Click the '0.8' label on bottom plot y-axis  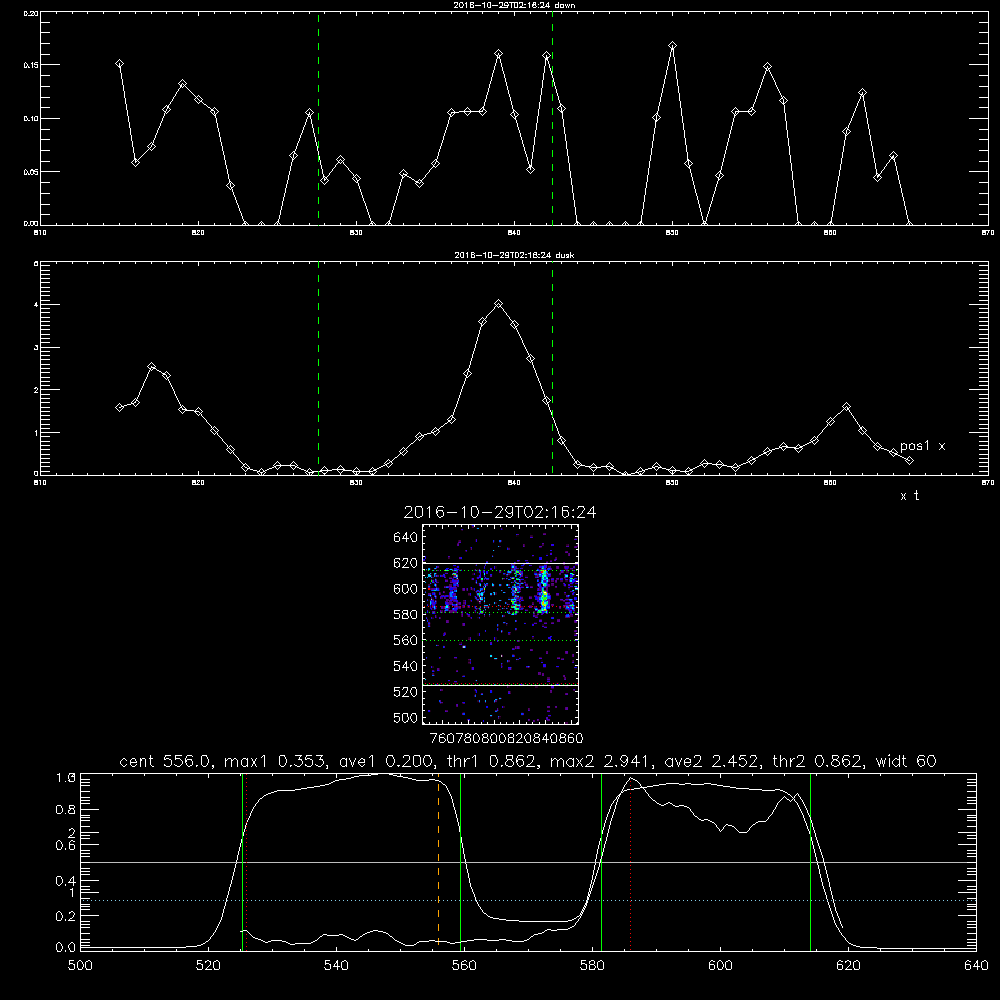66,810
